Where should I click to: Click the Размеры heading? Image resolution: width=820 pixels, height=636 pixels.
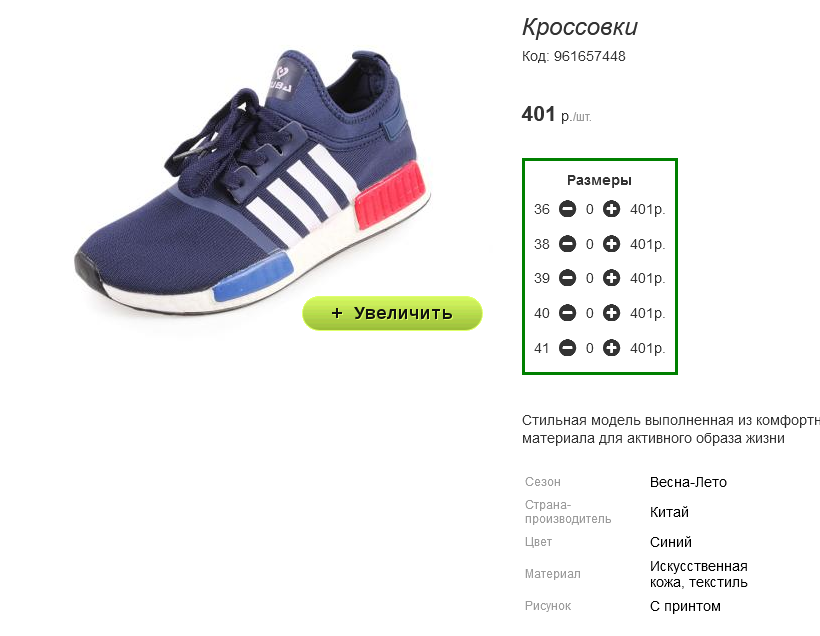(599, 180)
